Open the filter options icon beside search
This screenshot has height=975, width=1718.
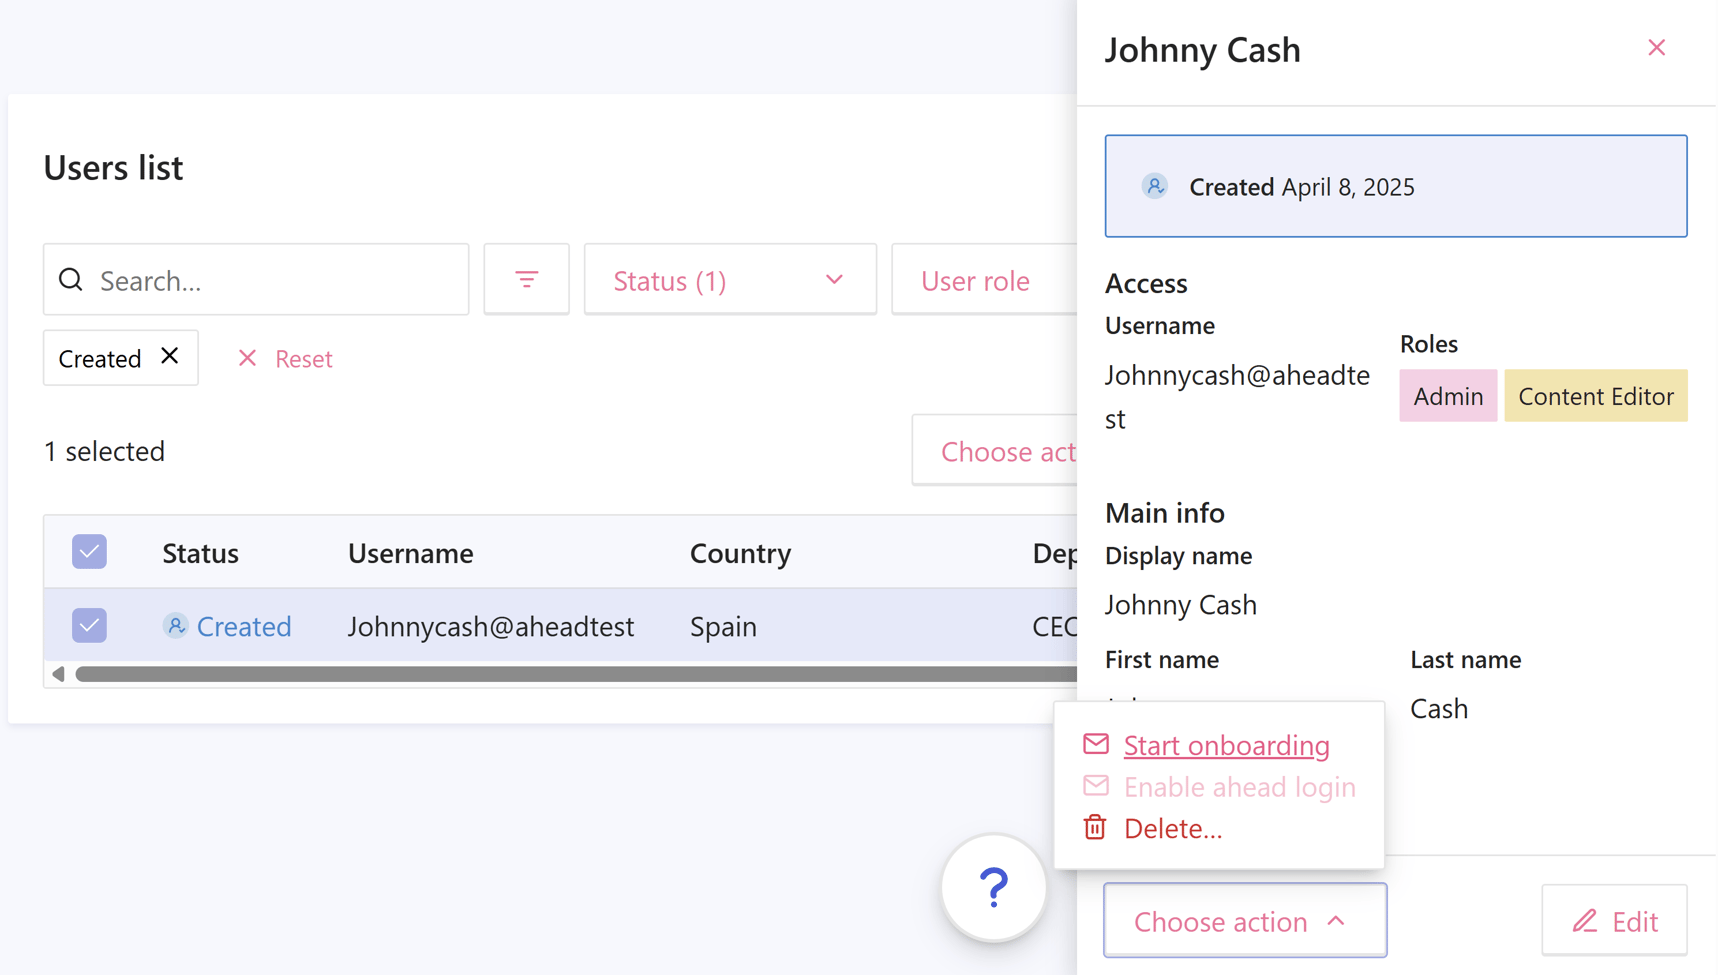pos(526,279)
